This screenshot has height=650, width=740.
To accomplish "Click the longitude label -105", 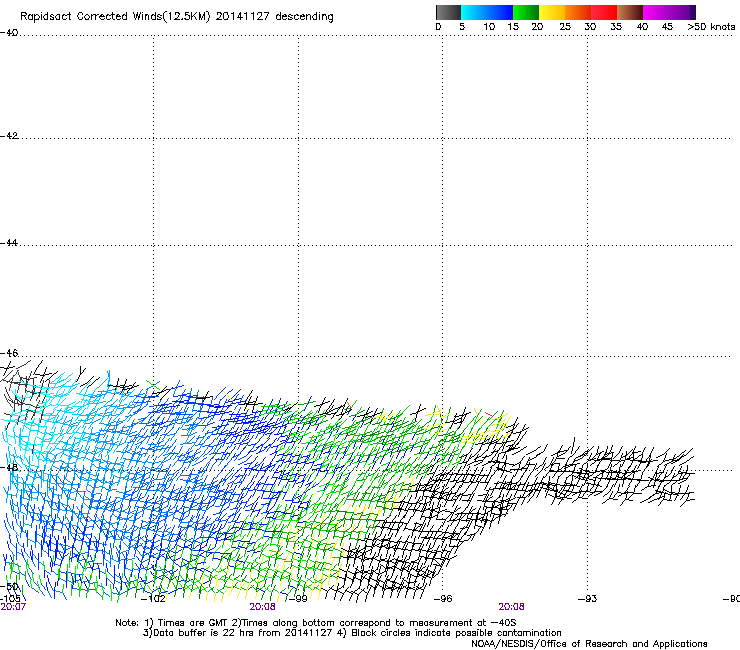I will tap(10, 599).
